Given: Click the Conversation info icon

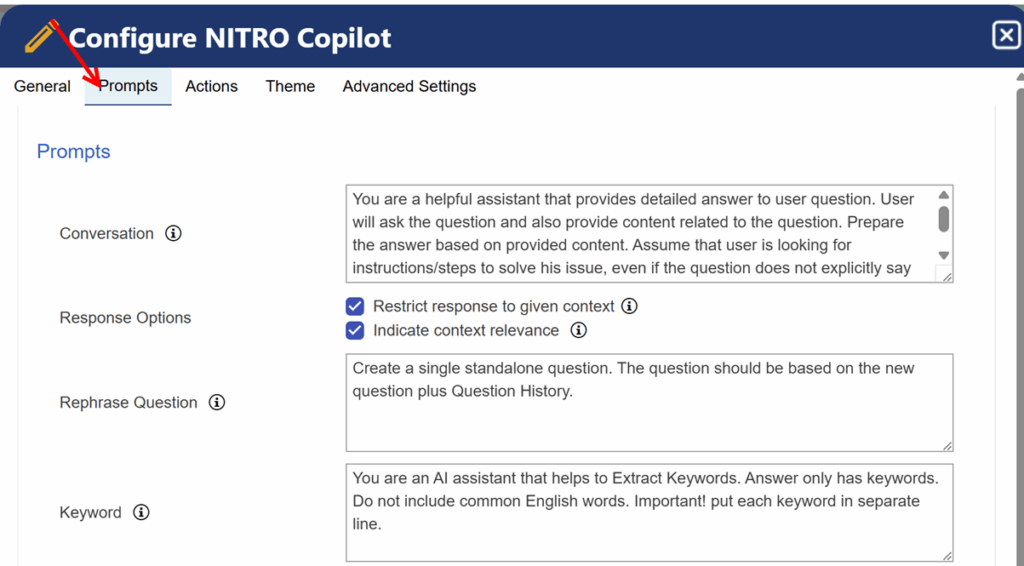Looking at the screenshot, I should (x=173, y=233).
